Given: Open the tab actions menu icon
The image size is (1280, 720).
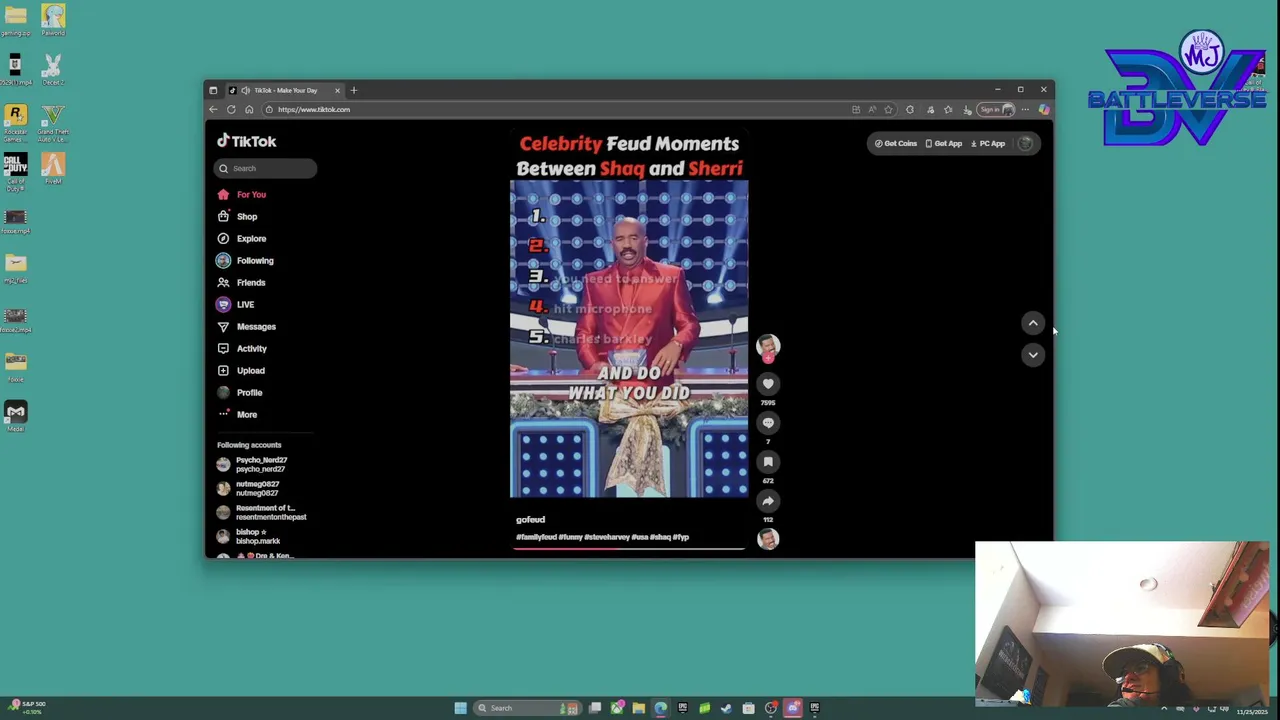Looking at the screenshot, I should (x=213, y=90).
